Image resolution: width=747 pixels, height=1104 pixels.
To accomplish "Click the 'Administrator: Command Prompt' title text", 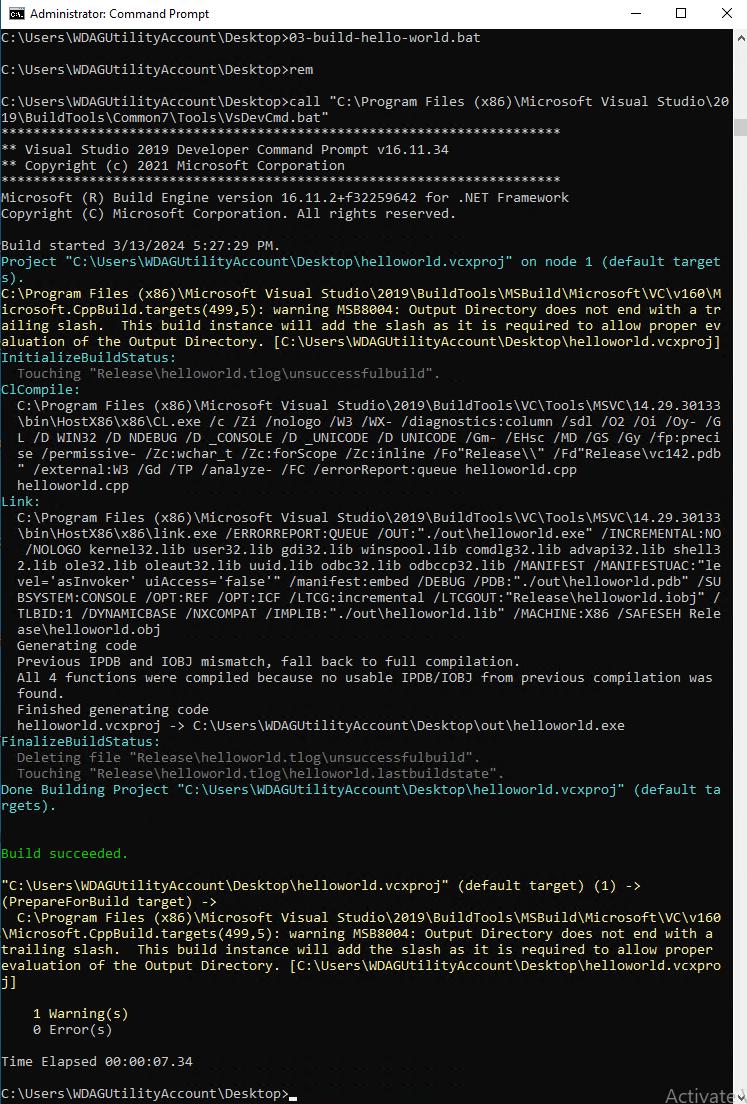I will [x=120, y=14].
